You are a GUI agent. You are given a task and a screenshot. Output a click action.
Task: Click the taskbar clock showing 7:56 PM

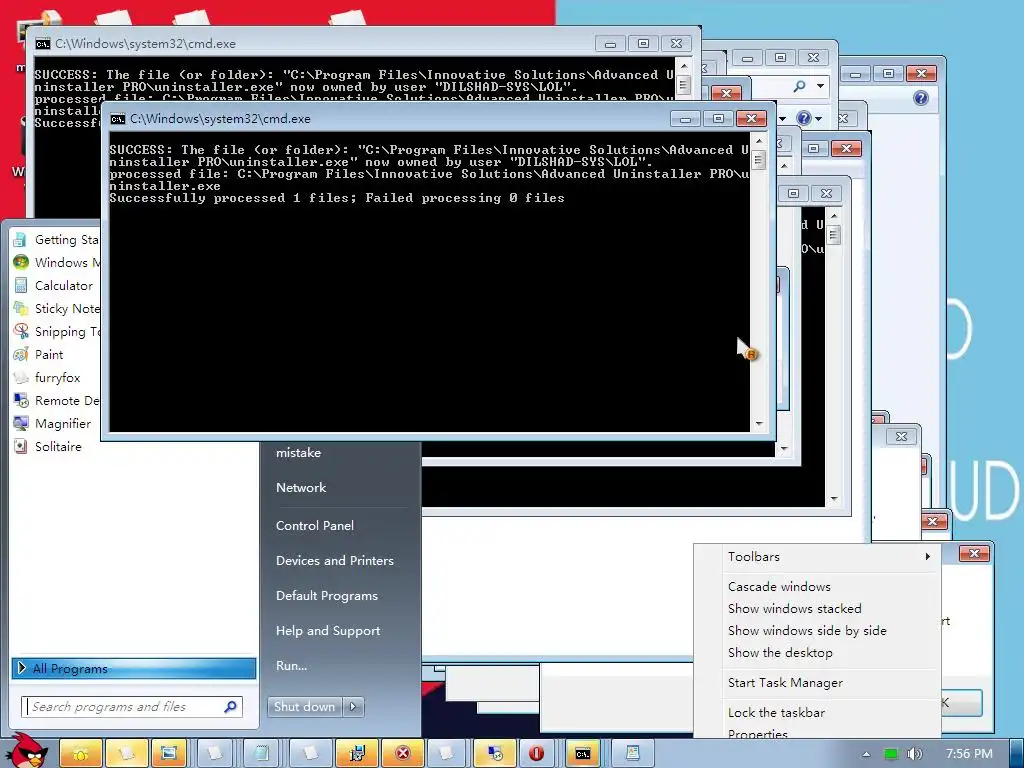(x=969, y=754)
